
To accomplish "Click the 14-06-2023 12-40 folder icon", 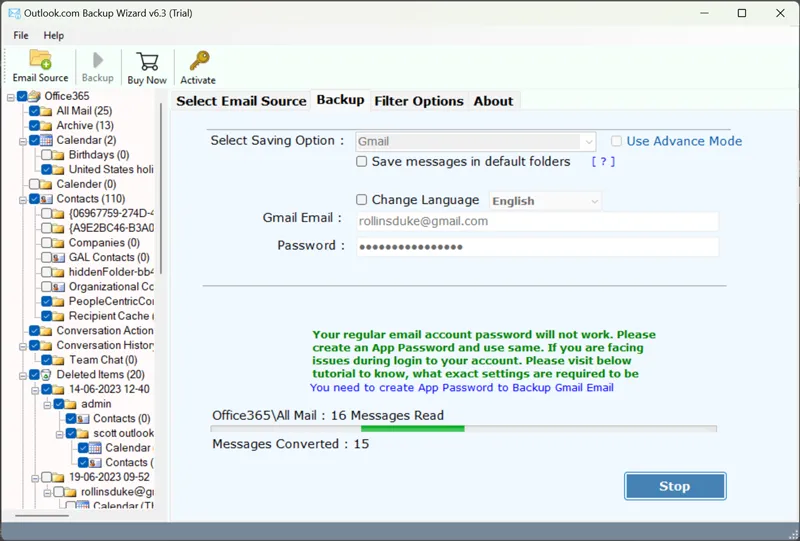I will coord(59,389).
